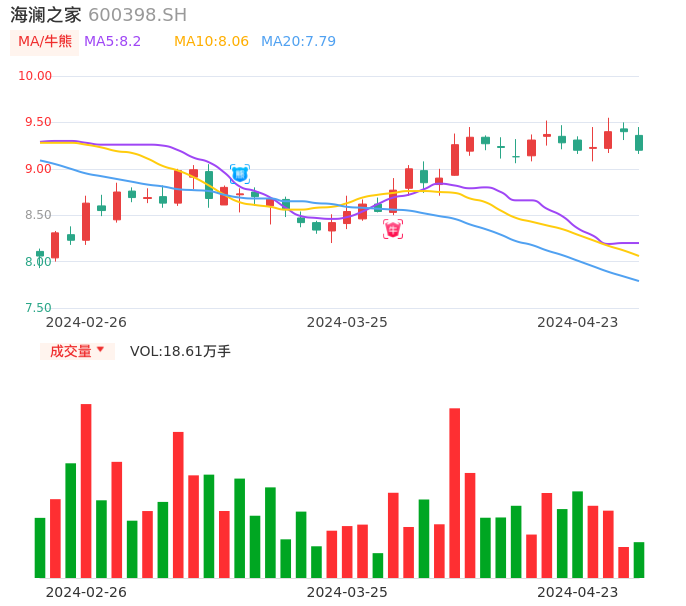This screenshot has width=686, height=606.
Task: Click 2024-02-26 date under the volume chart
Action: tap(86, 592)
